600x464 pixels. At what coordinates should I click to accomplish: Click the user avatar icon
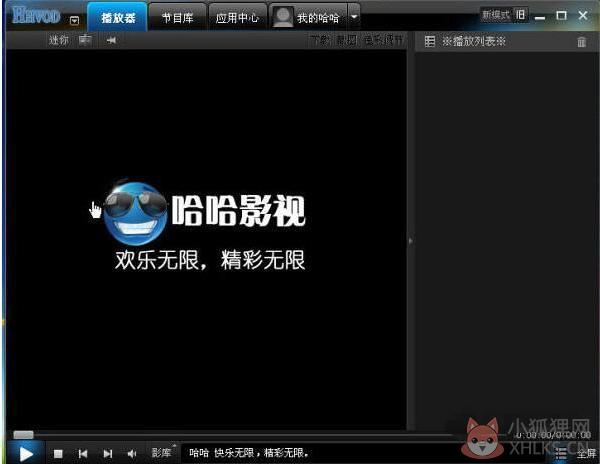coord(283,18)
